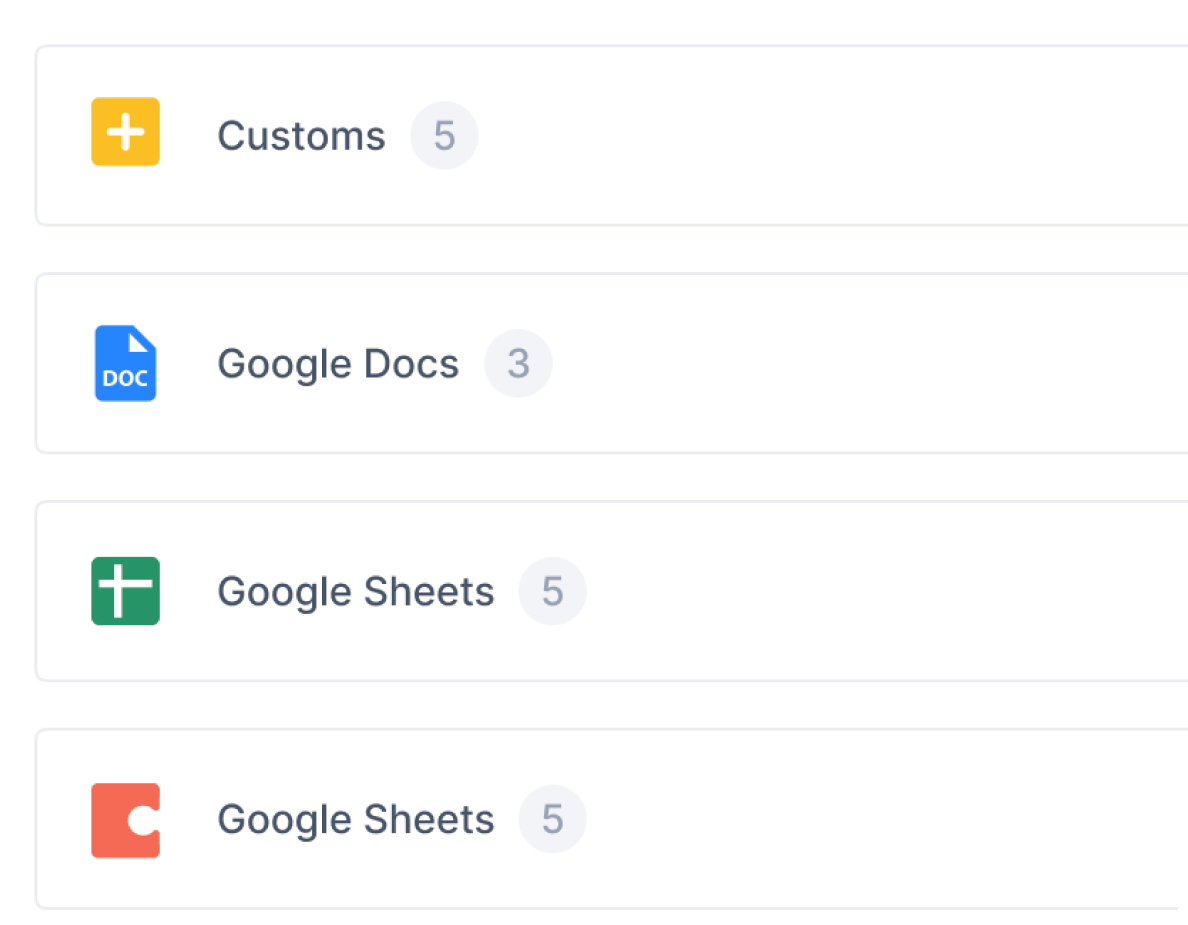Open the Customs label
1188x925 pixels.
(301, 136)
